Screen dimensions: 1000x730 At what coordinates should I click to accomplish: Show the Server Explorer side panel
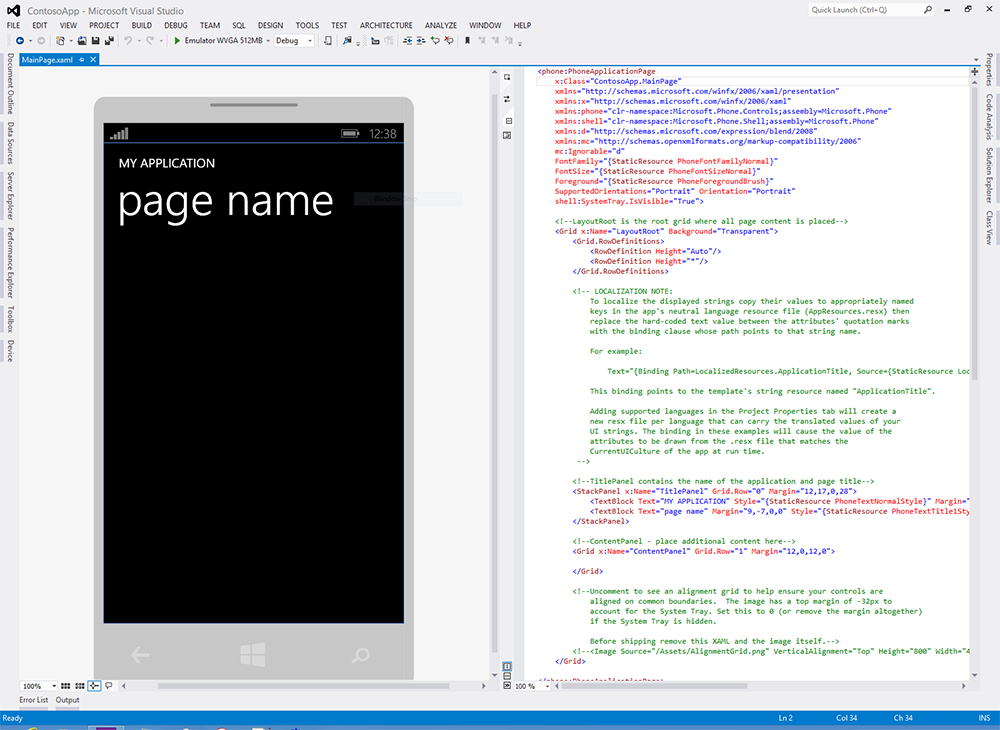point(10,195)
